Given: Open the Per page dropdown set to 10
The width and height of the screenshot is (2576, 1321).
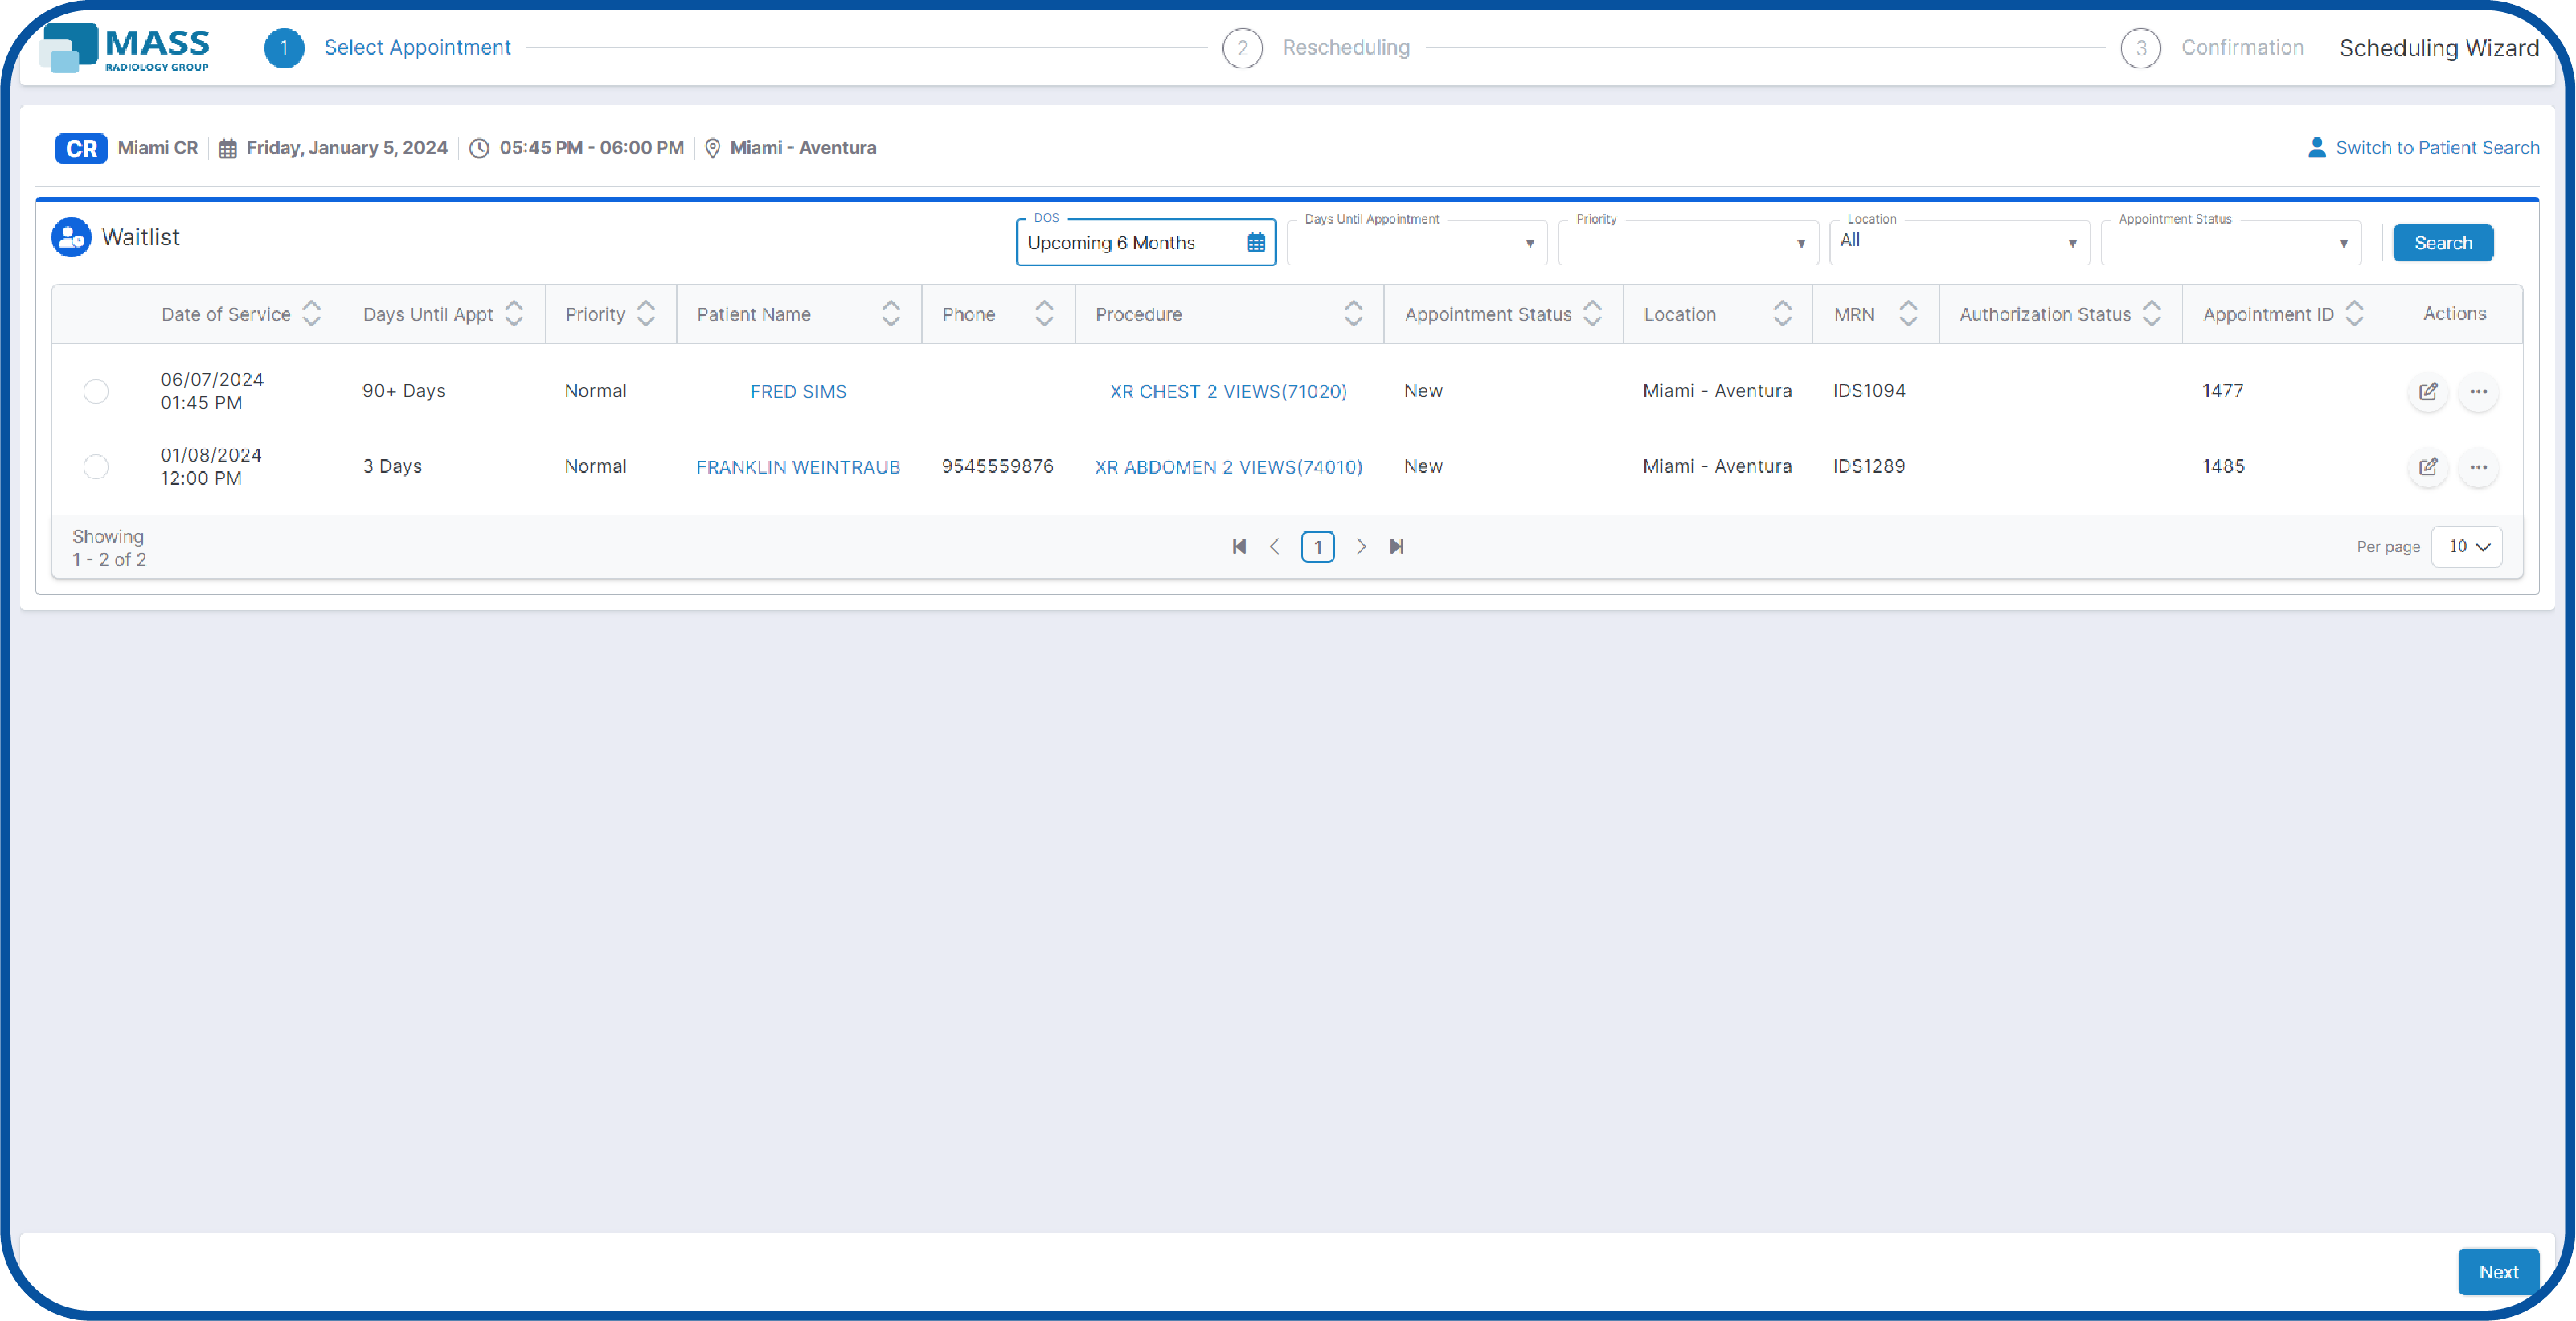Looking at the screenshot, I should click(2466, 546).
